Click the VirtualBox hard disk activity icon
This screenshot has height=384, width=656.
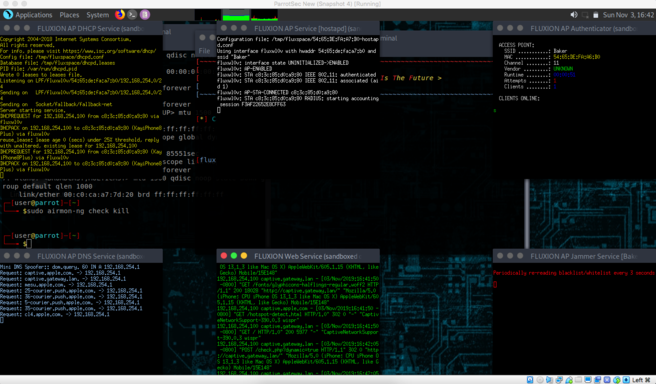pyautogui.click(x=530, y=380)
